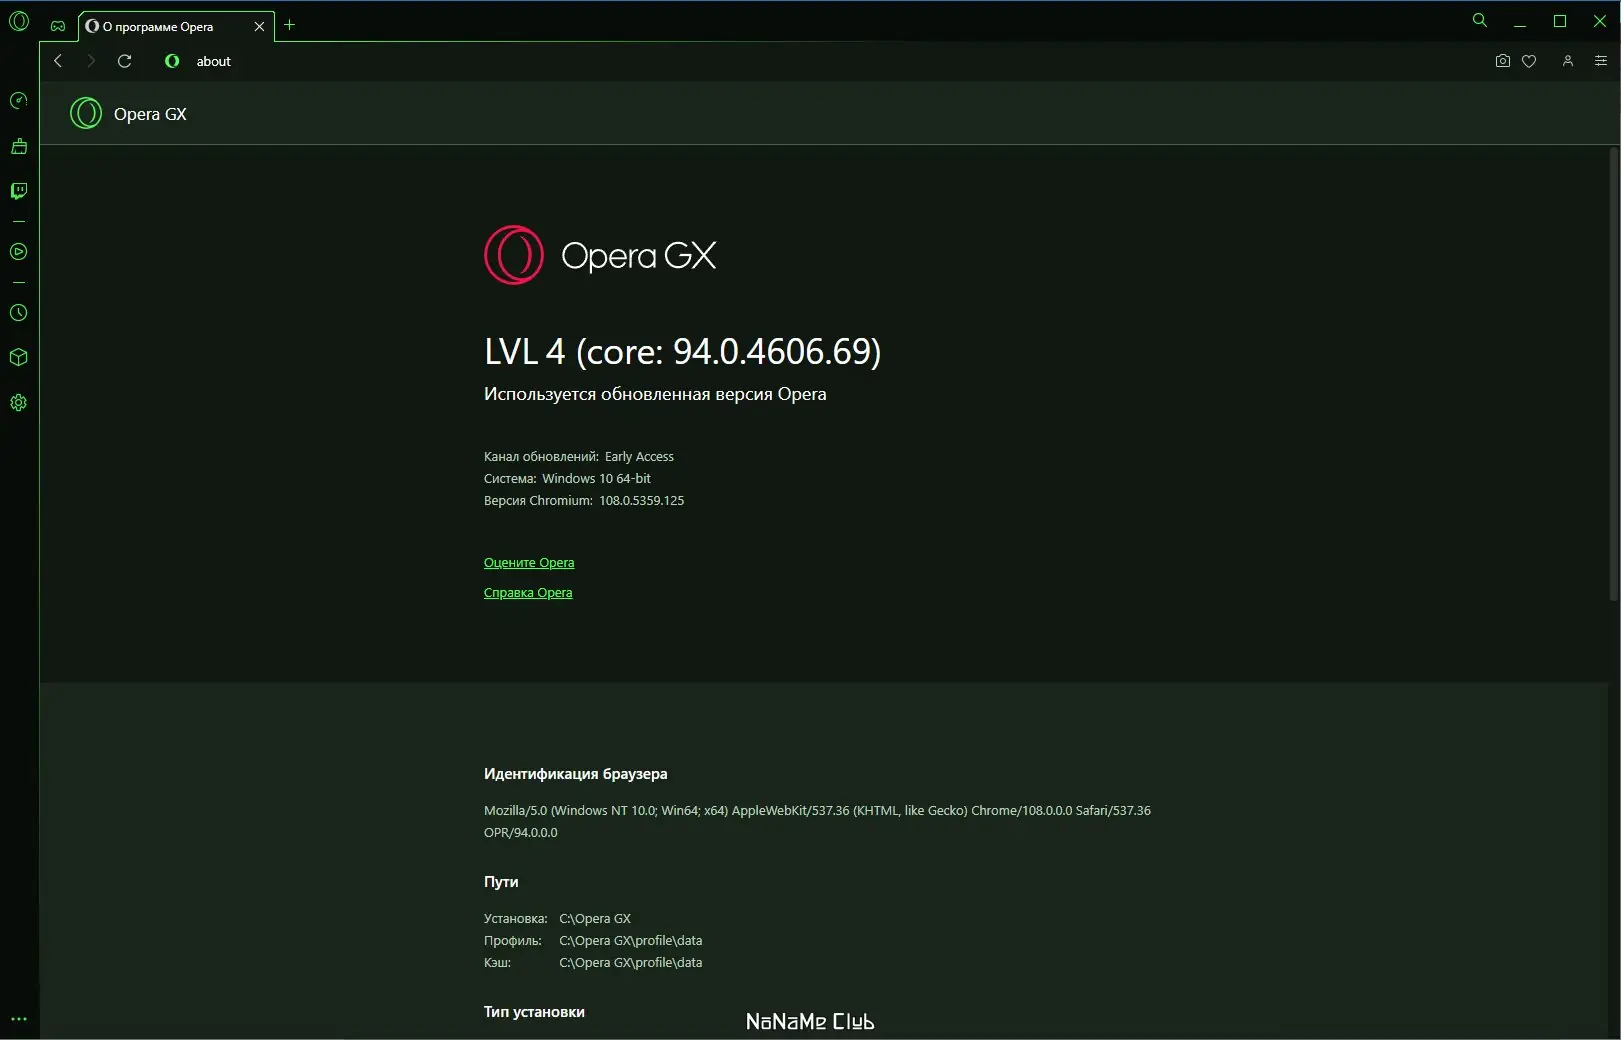This screenshot has height=1040, width=1621.
Task: Click the 'Канал обновлений:' label
Action: click(x=541, y=457)
